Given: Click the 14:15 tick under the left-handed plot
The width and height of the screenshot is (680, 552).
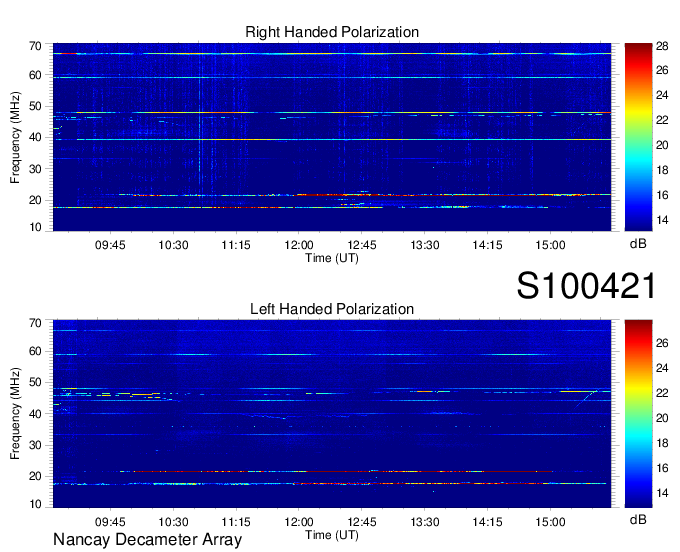Looking at the screenshot, I should click(487, 522).
